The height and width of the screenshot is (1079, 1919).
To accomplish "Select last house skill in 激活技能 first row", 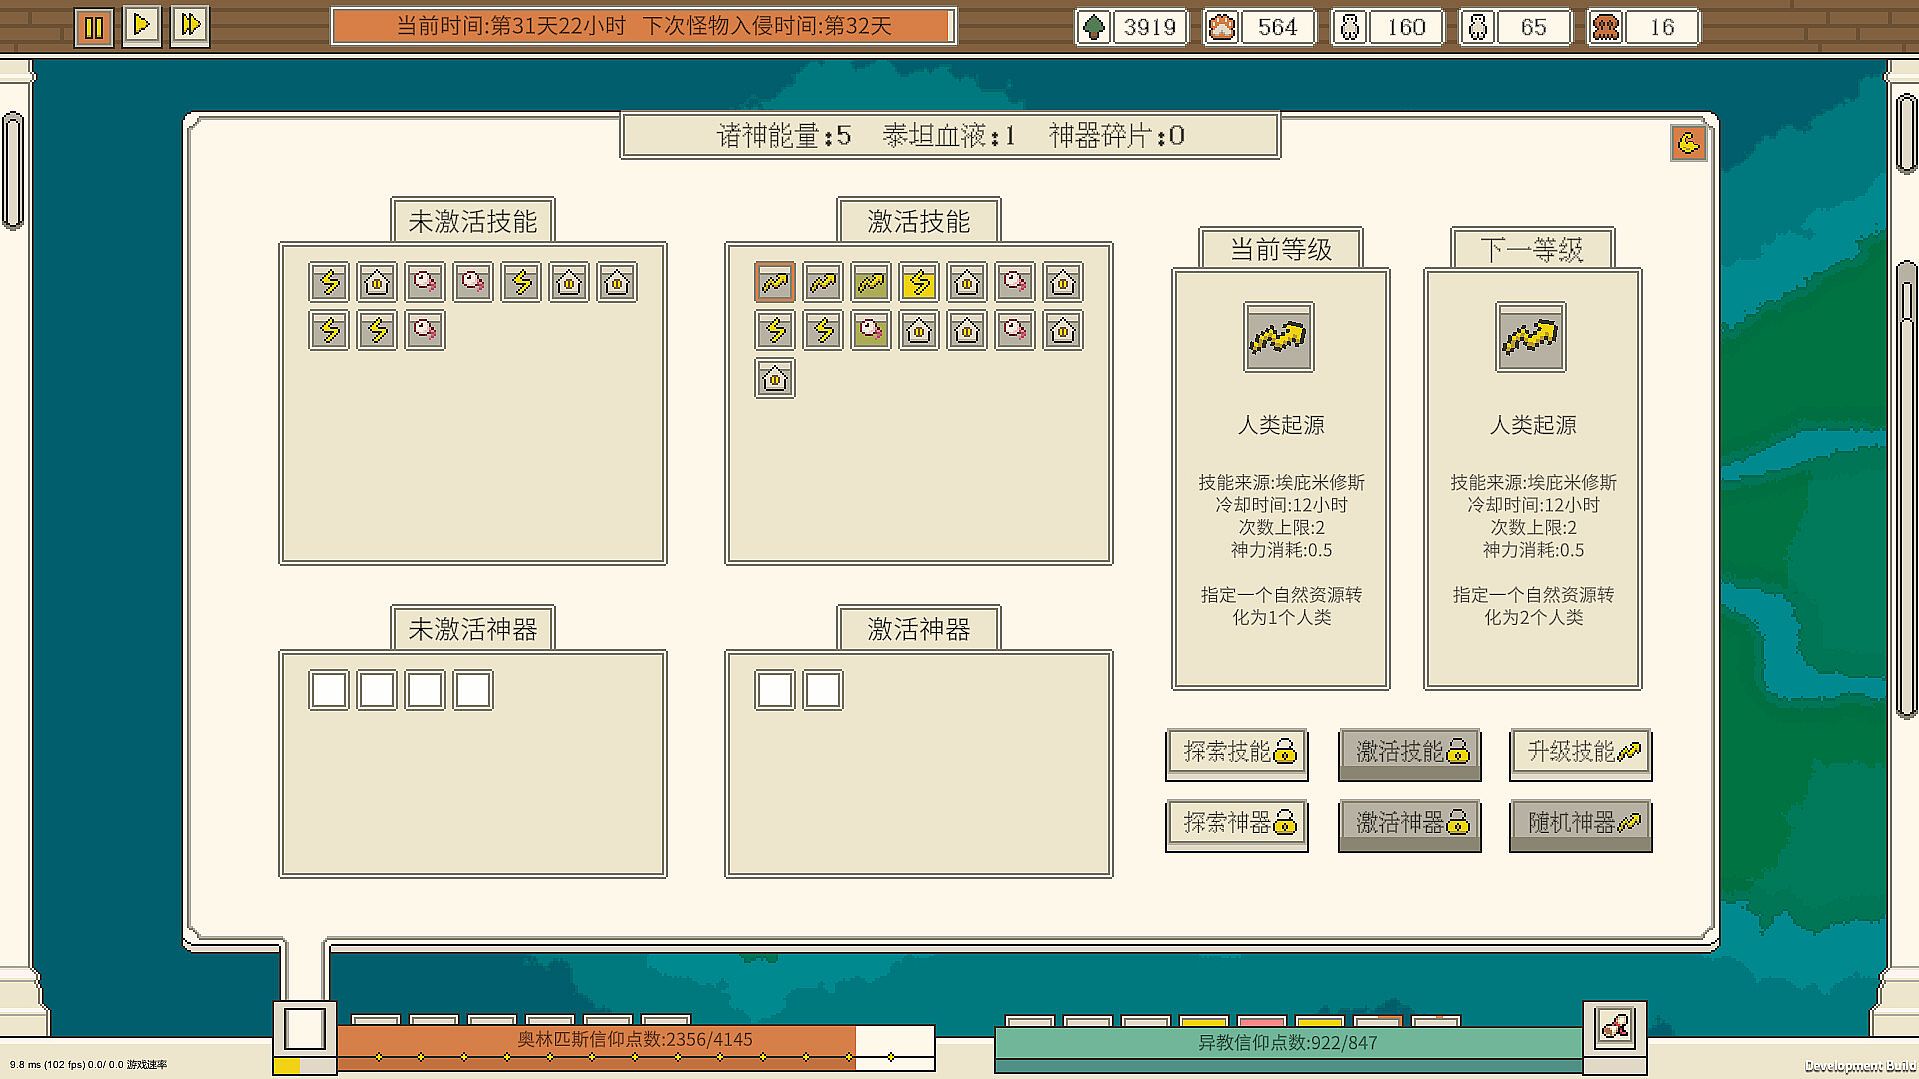I will pyautogui.click(x=1063, y=283).
